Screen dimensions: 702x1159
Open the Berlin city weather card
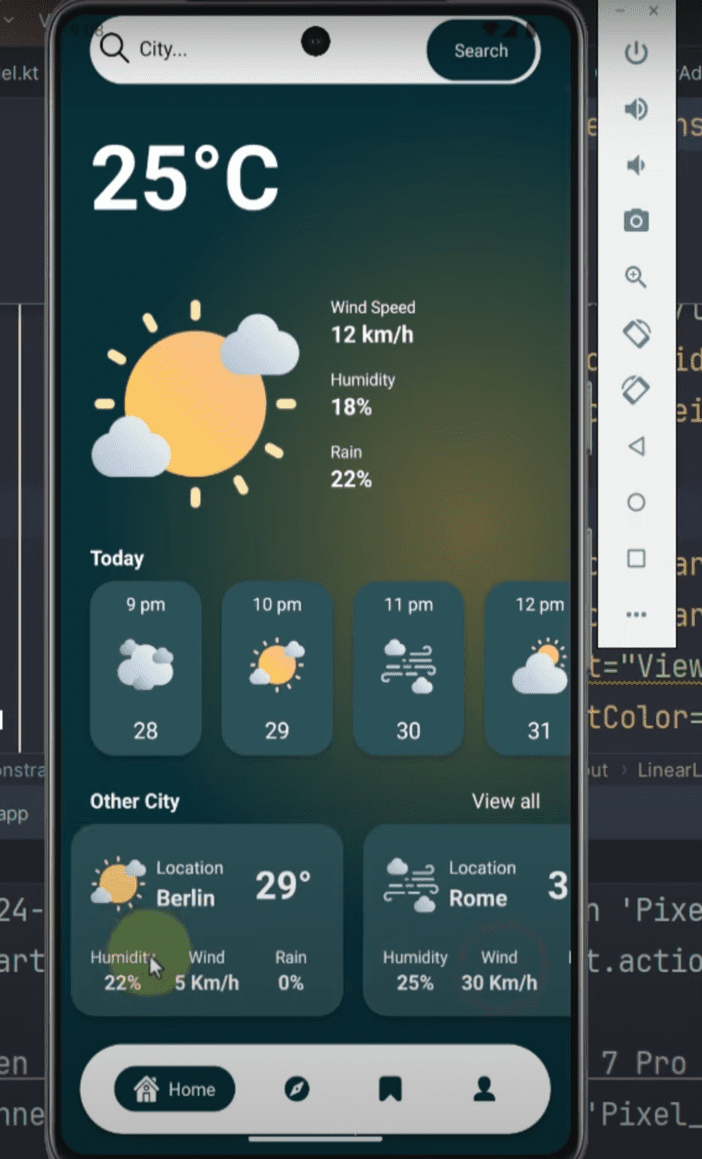point(207,920)
